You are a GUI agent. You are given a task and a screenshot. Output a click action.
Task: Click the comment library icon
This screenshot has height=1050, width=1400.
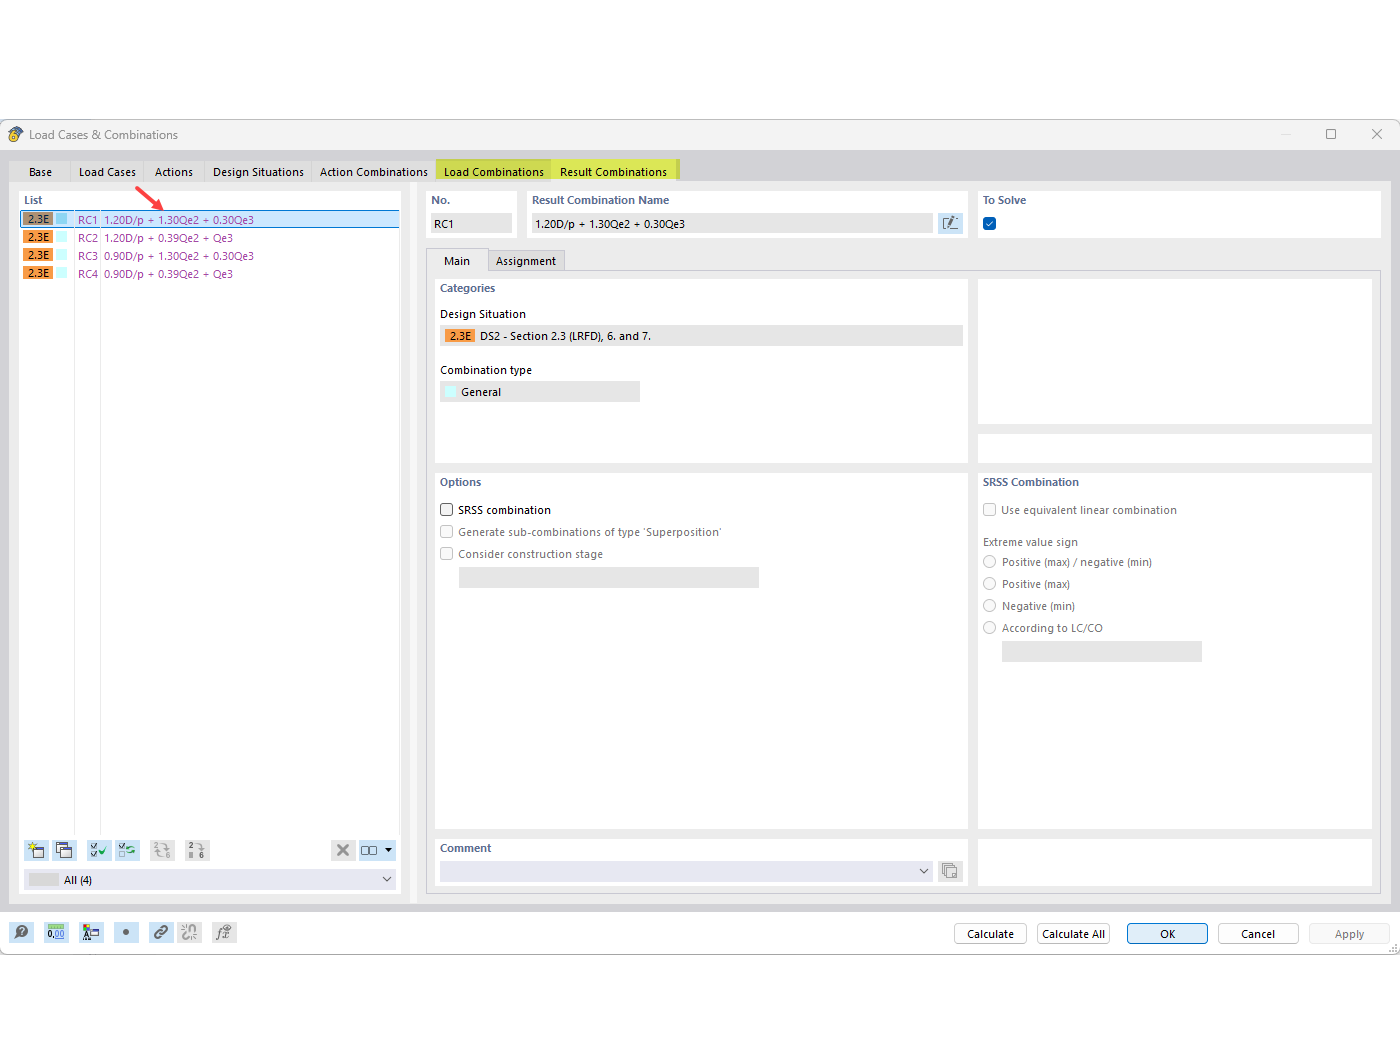pos(950,871)
